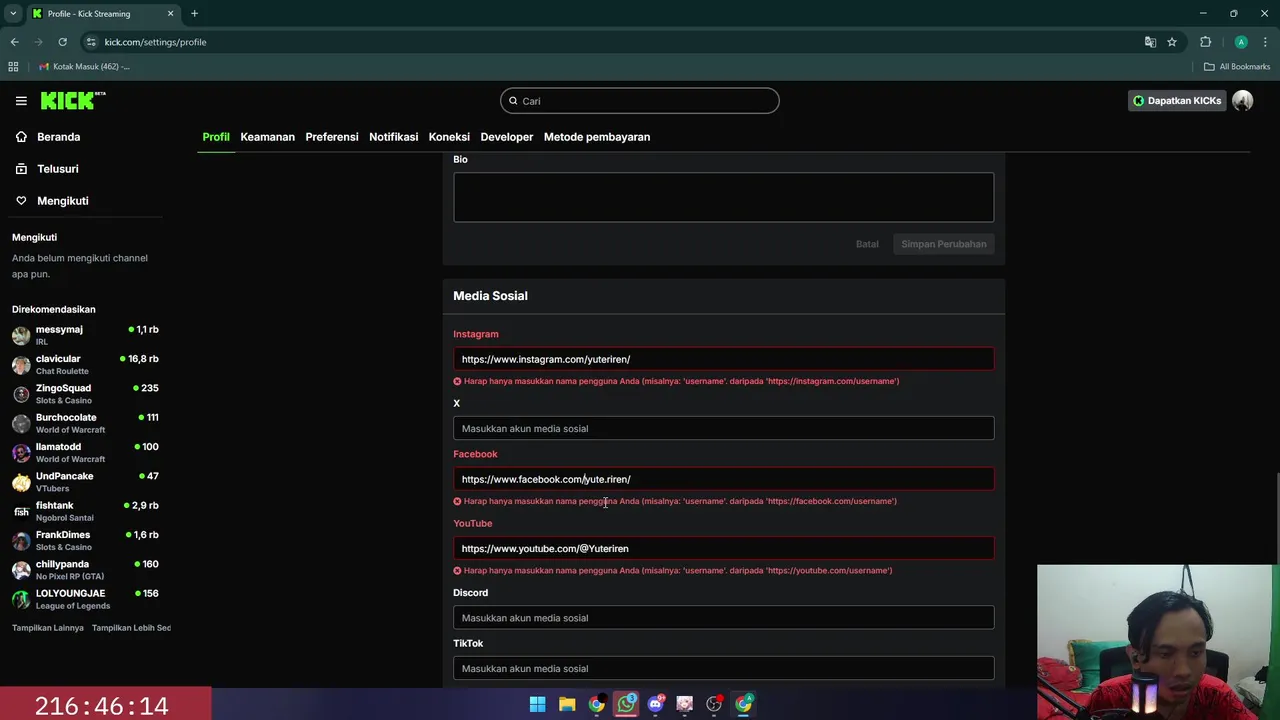Switch to Profil settings tab

pos(216,137)
